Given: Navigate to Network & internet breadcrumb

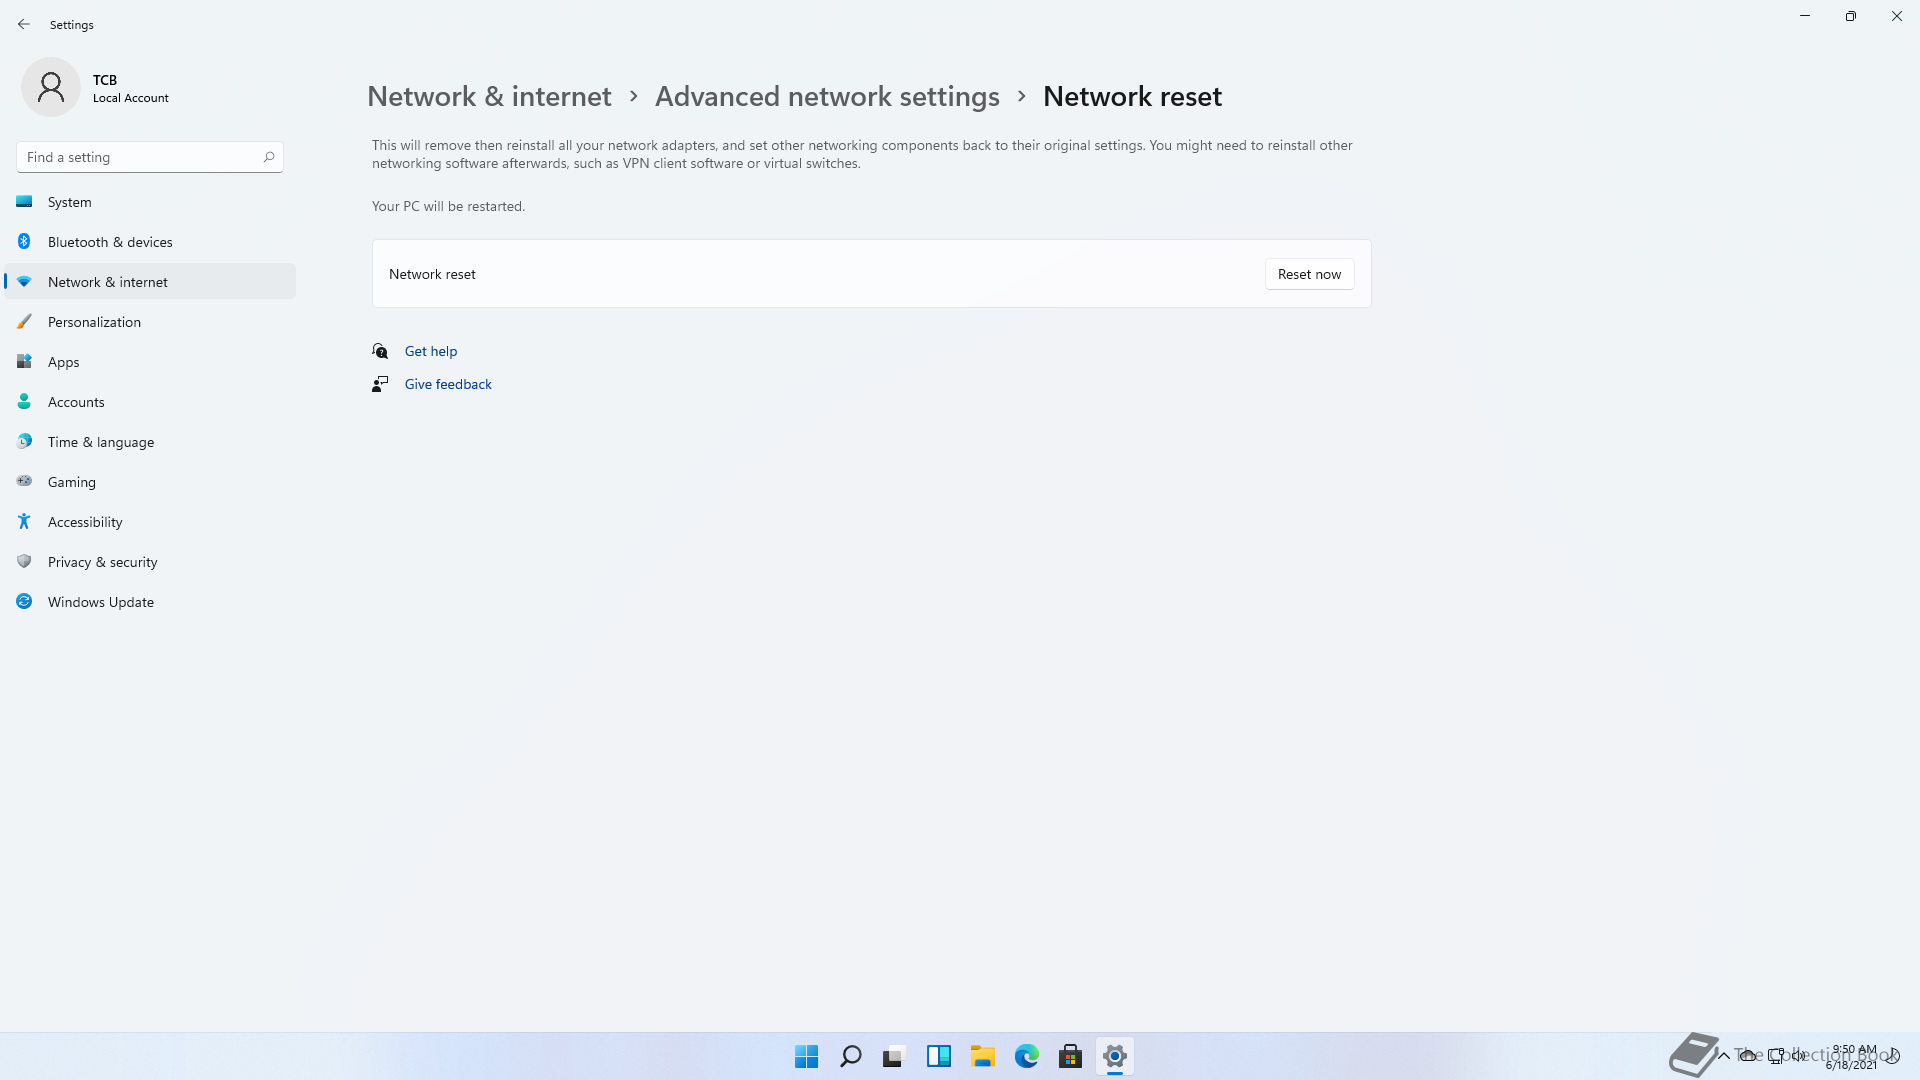Looking at the screenshot, I should [489, 96].
